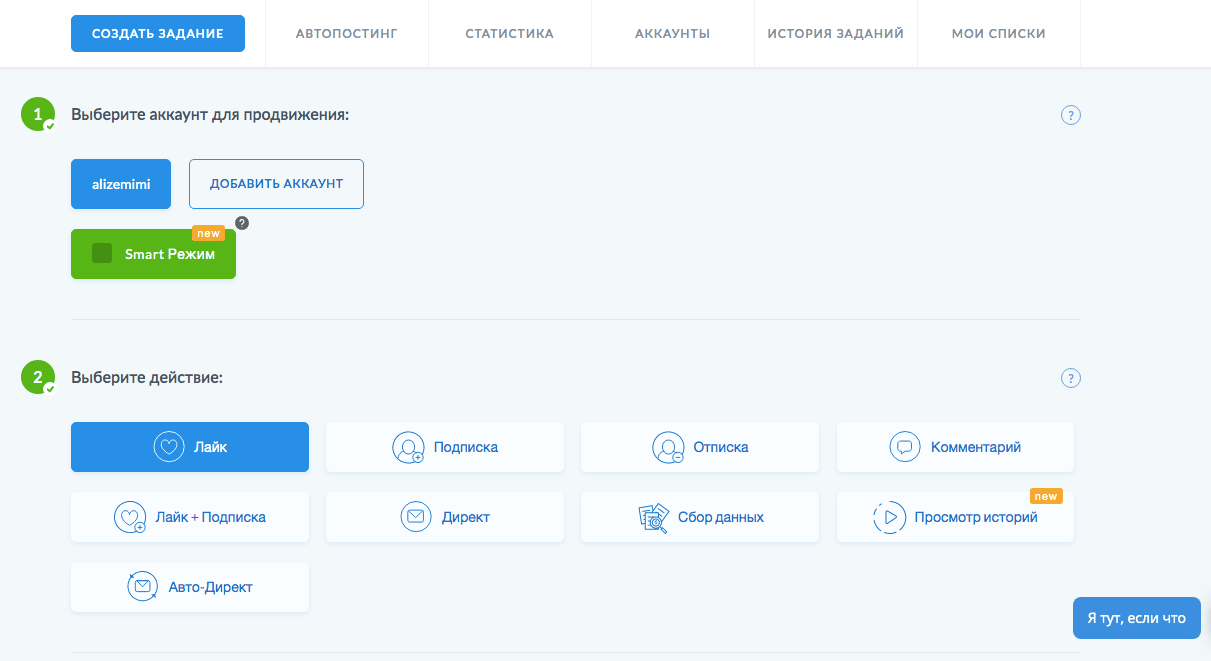
Task: Switch to the Статистика tab
Action: 509,34
